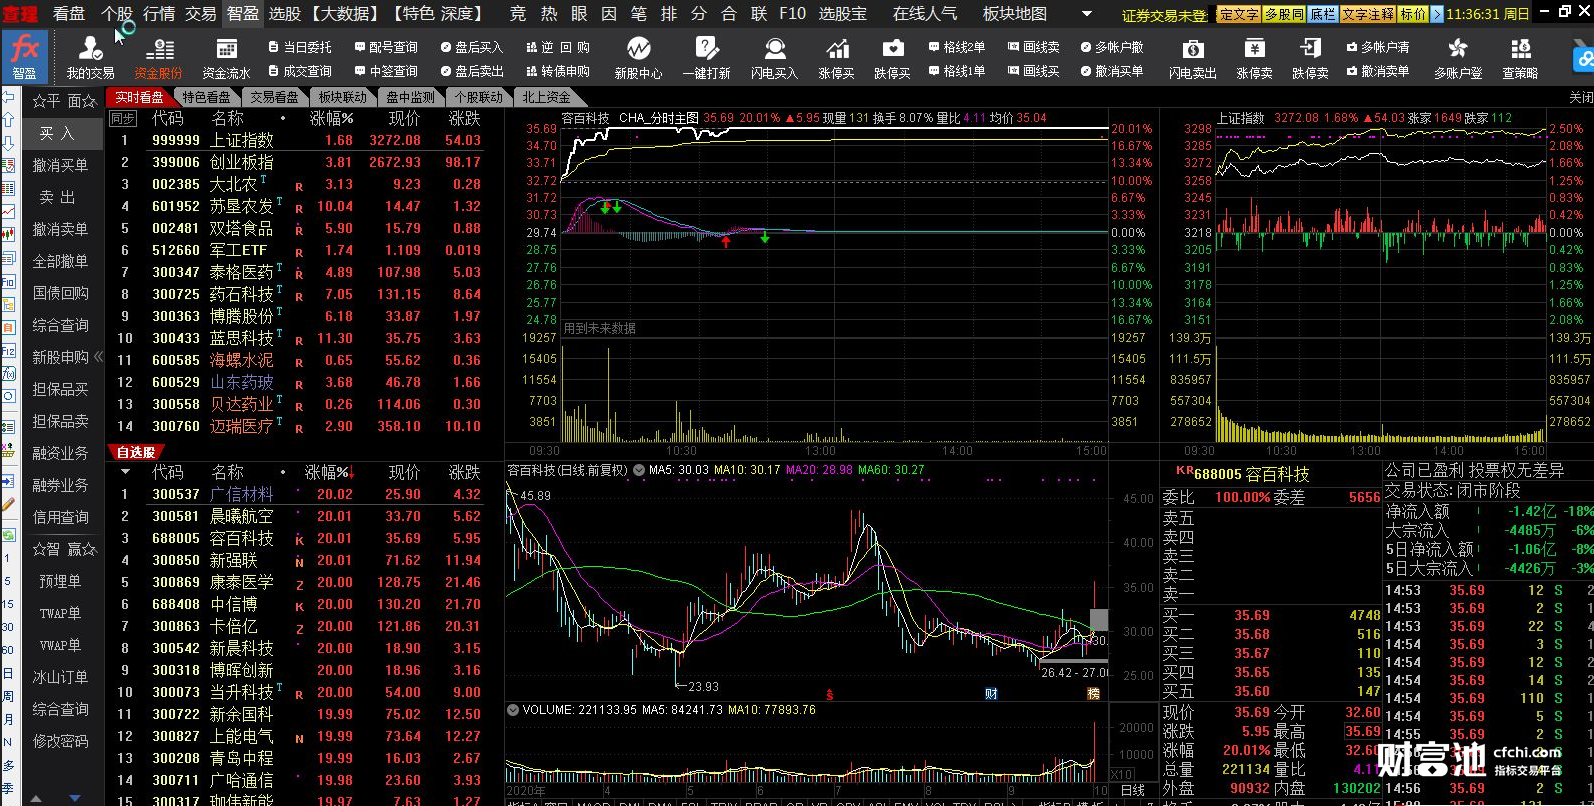1594x806 pixels.
Task: Switch to 特色看盘 tab
Action: (x=207, y=97)
